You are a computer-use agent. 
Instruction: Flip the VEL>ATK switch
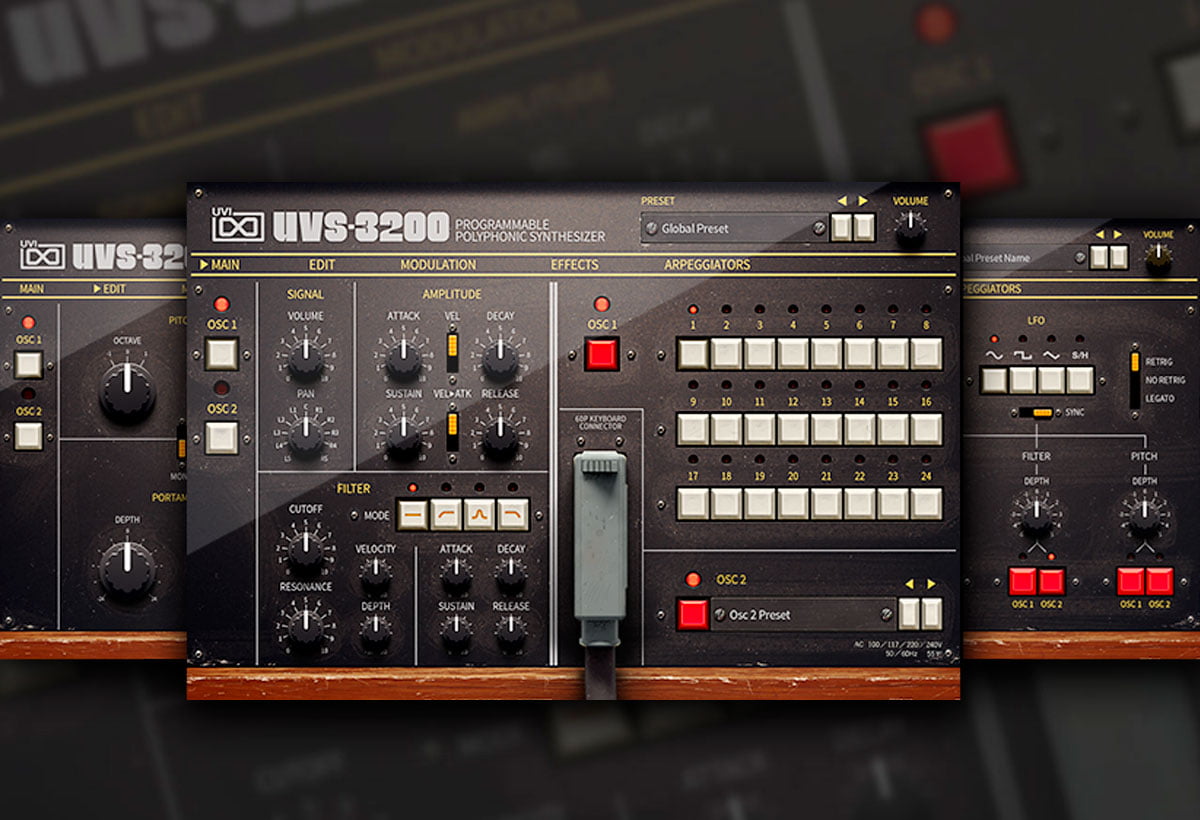coord(452,430)
